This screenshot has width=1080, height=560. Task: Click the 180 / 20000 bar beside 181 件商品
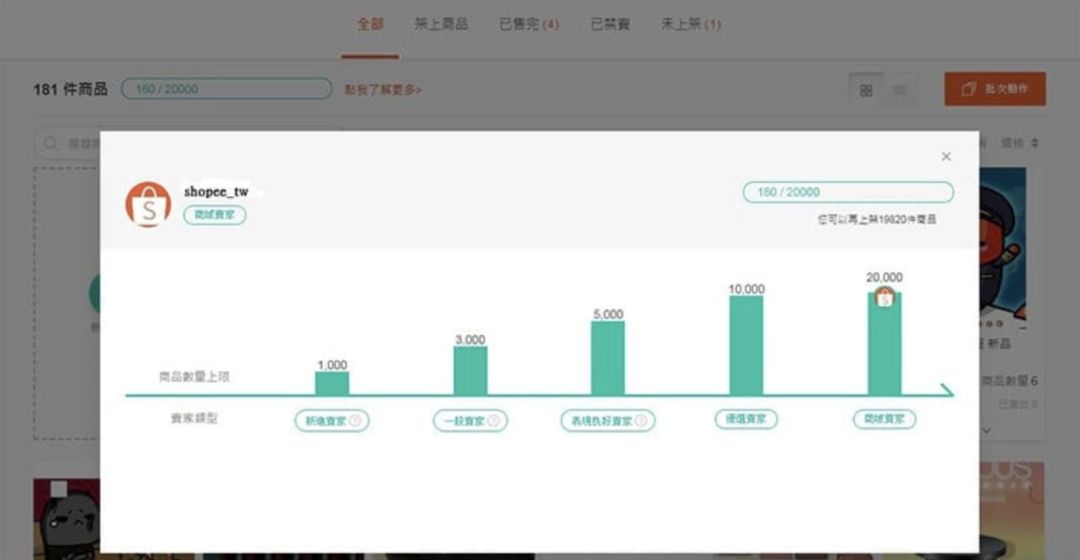[227, 89]
